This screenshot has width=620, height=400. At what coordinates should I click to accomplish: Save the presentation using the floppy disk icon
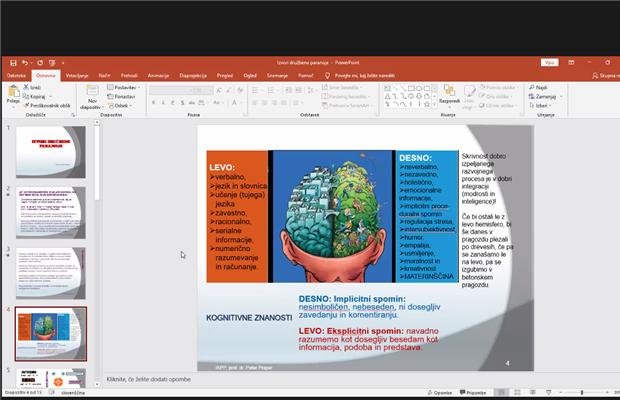(x=13, y=63)
